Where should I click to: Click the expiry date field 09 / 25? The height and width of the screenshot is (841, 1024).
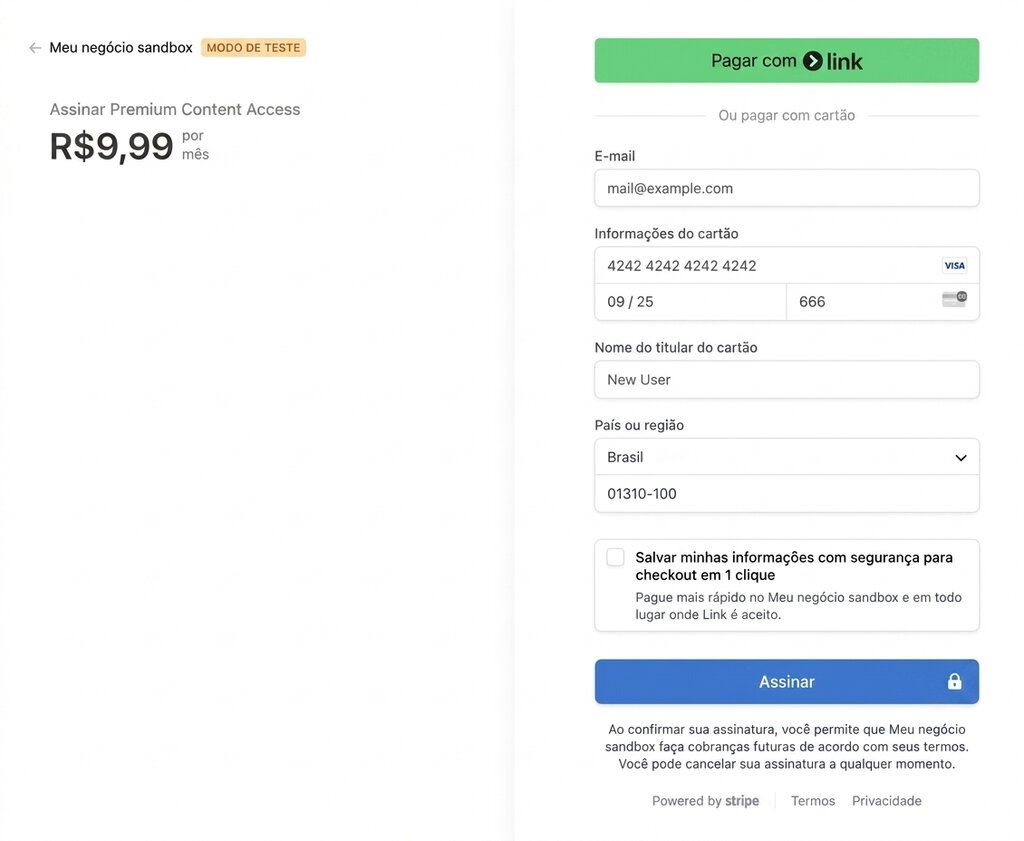click(x=690, y=302)
